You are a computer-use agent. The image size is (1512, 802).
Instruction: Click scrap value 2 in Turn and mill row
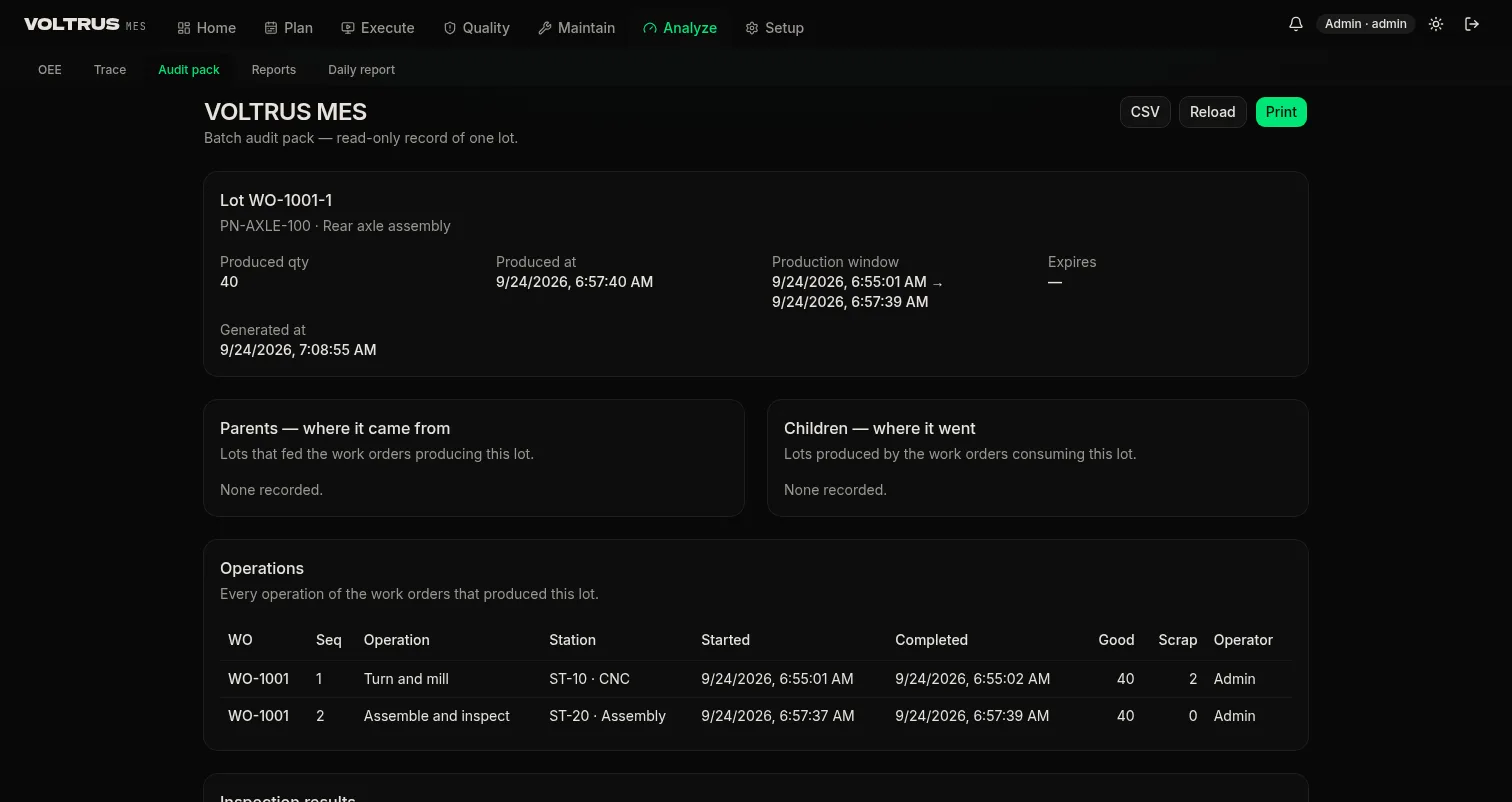coord(1193,679)
